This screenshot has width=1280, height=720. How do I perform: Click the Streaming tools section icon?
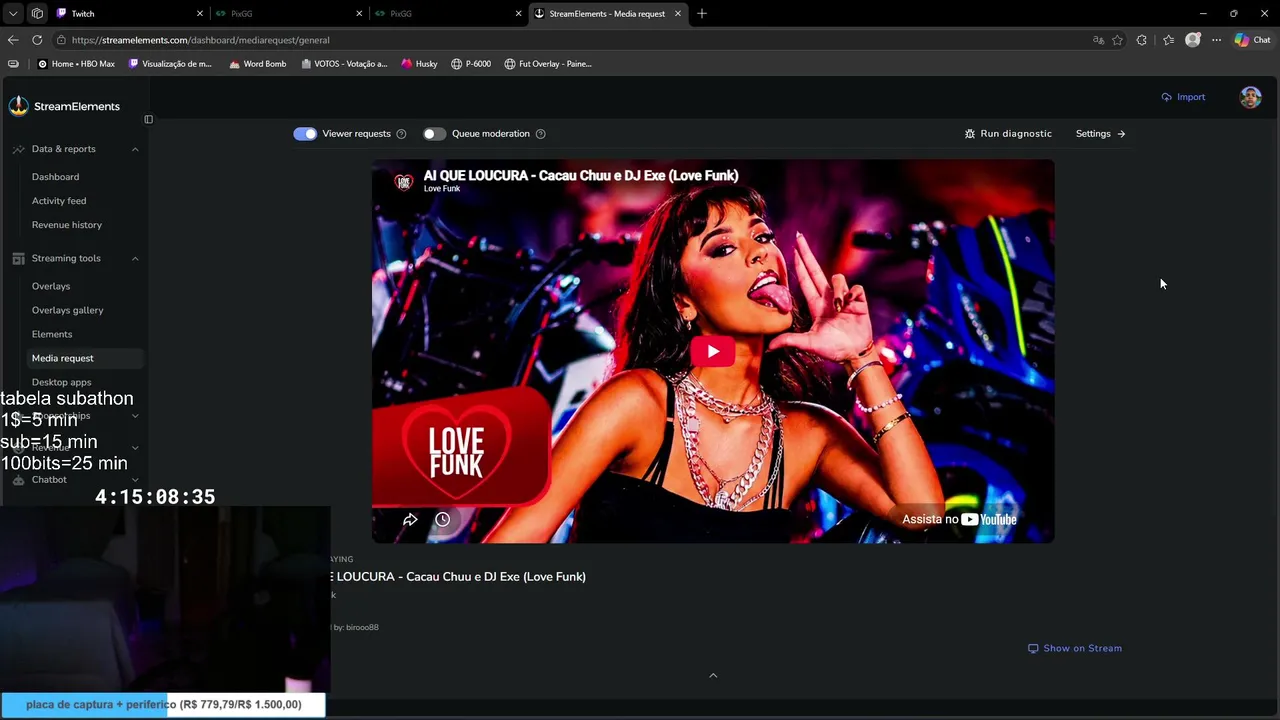coord(18,258)
